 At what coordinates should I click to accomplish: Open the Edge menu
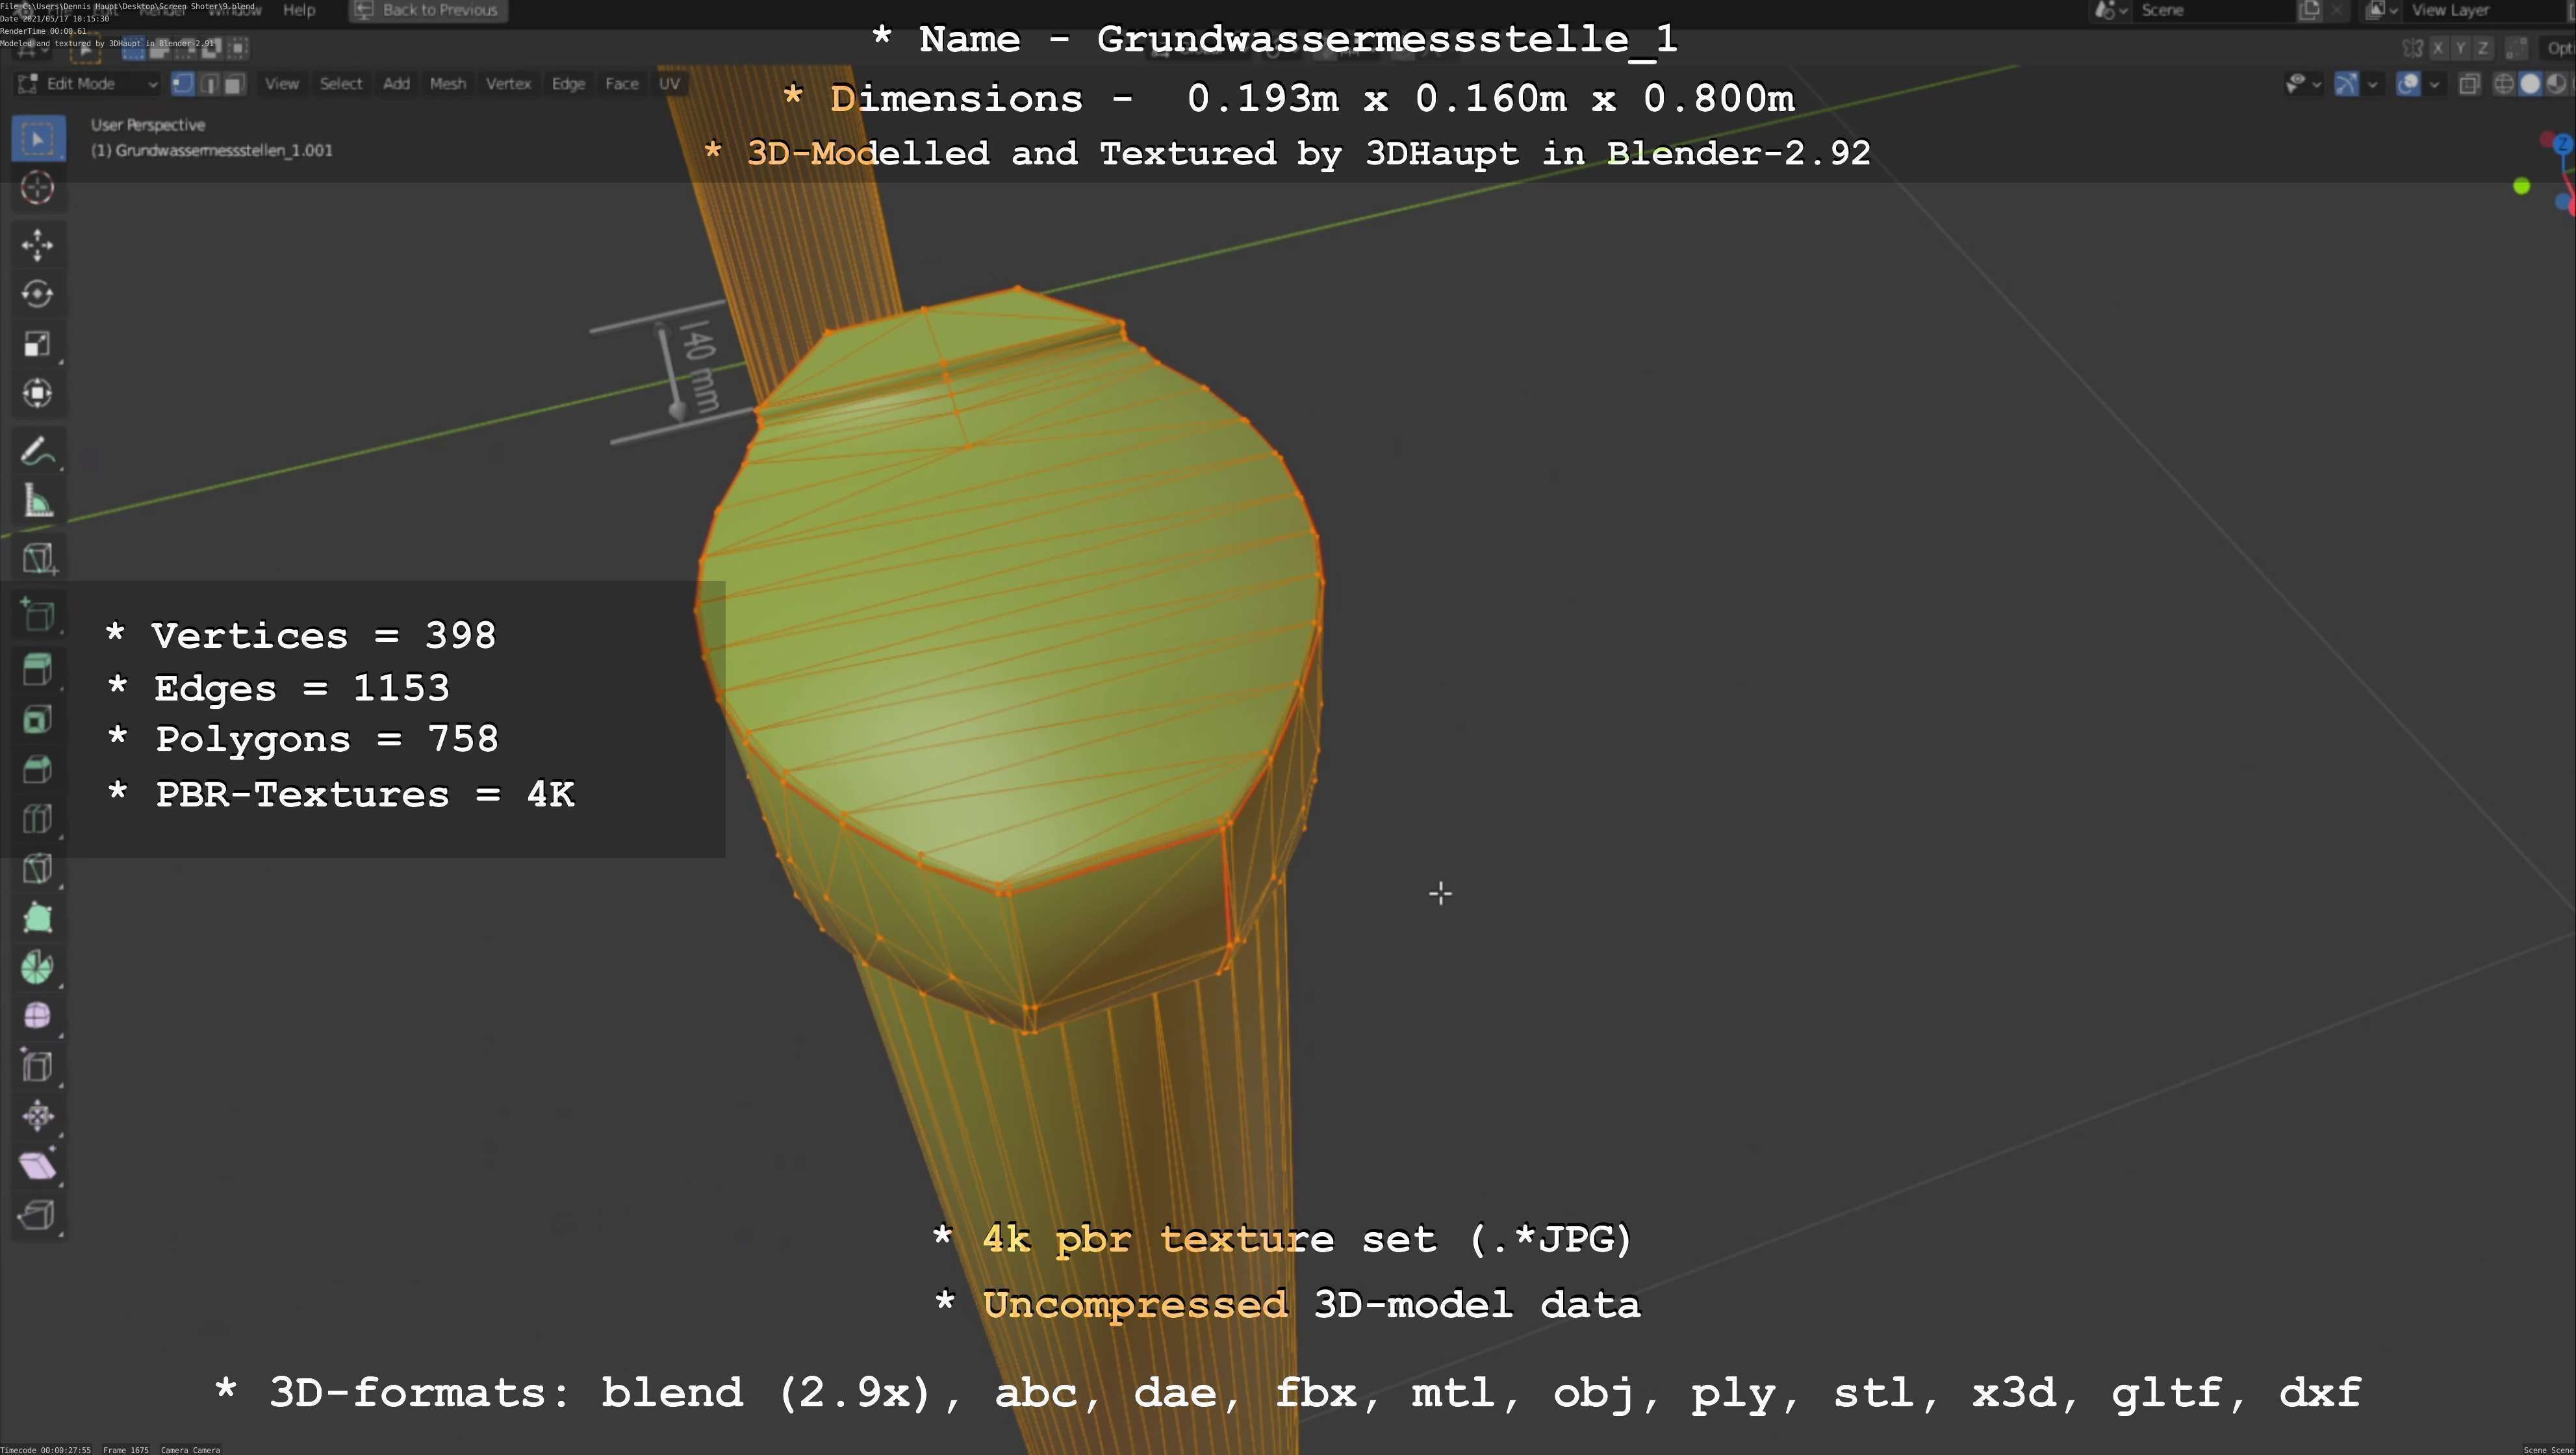(x=568, y=84)
